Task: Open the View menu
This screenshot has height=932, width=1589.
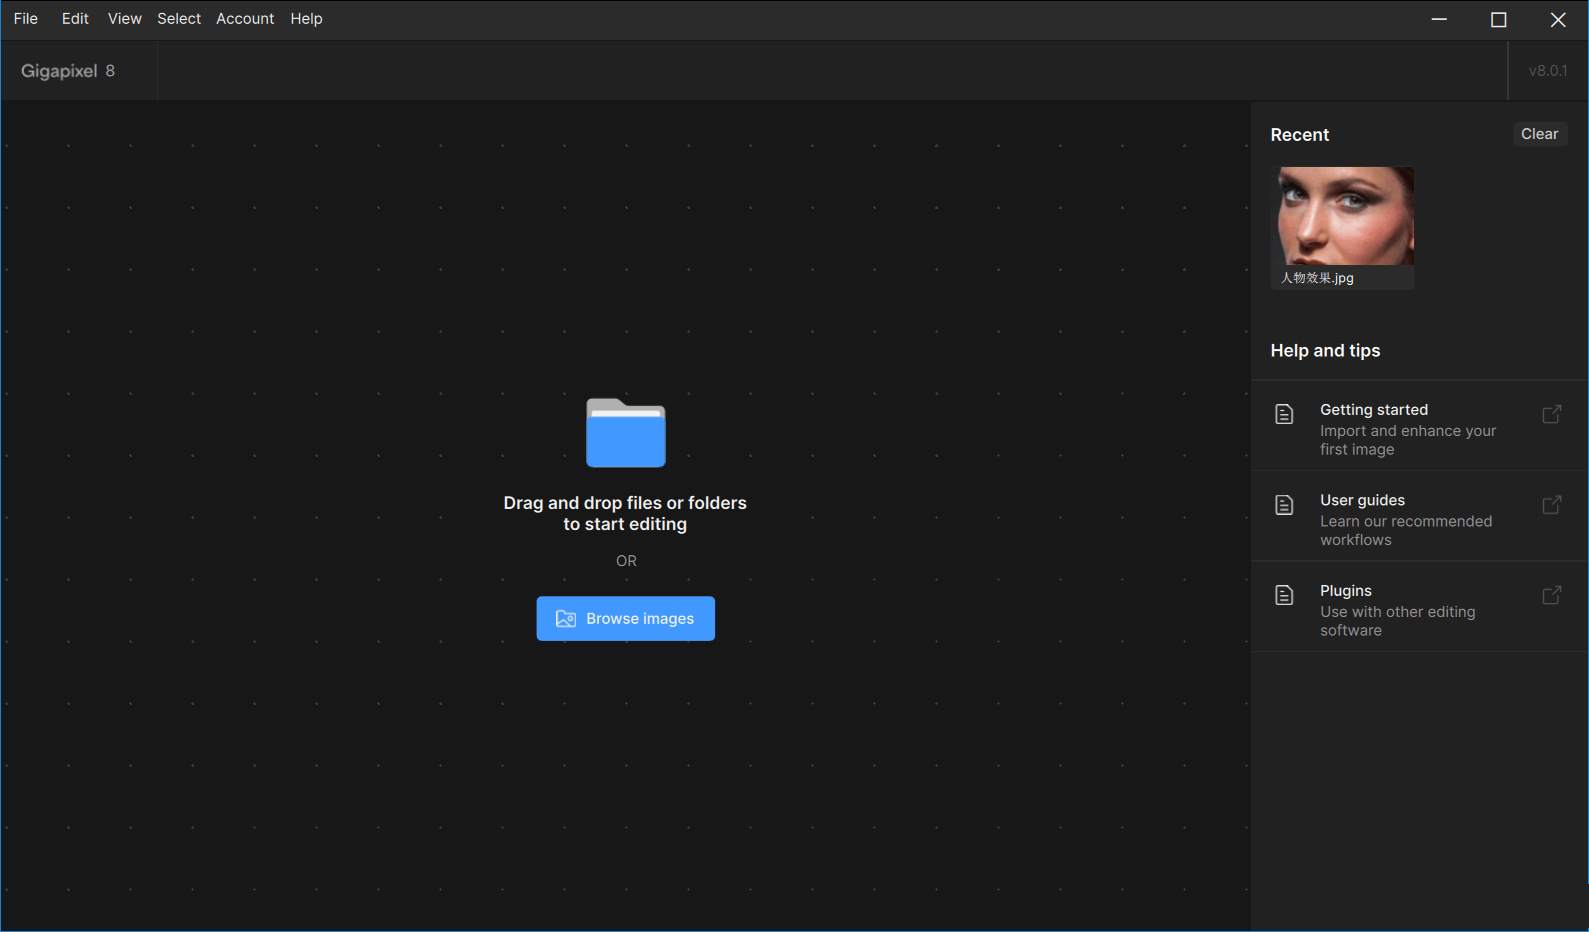Action: [x=124, y=19]
